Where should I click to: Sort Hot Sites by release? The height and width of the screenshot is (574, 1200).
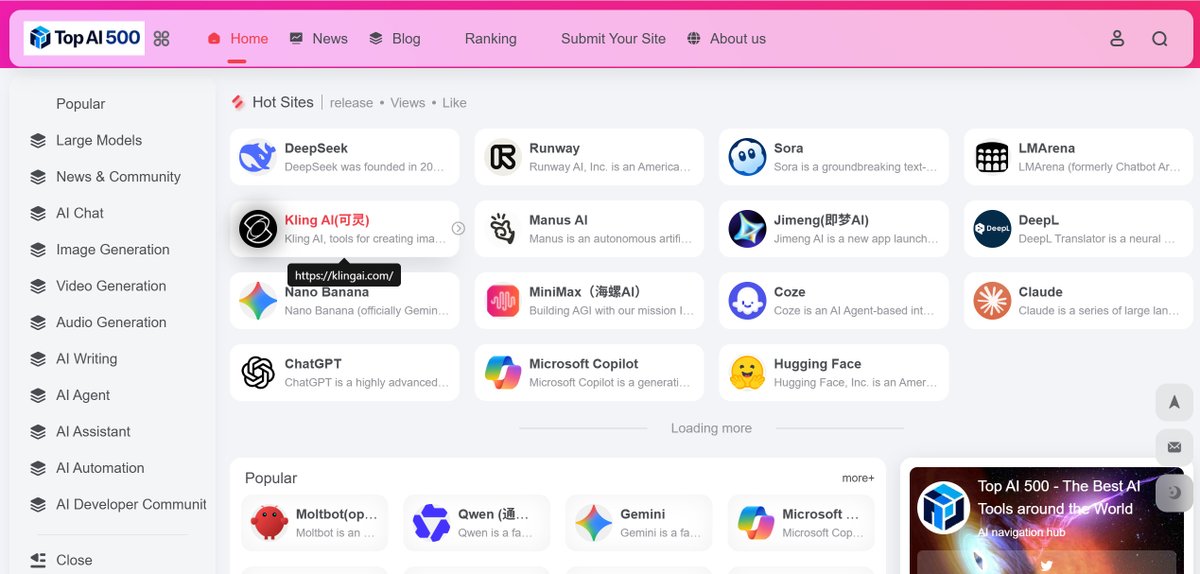pos(351,103)
